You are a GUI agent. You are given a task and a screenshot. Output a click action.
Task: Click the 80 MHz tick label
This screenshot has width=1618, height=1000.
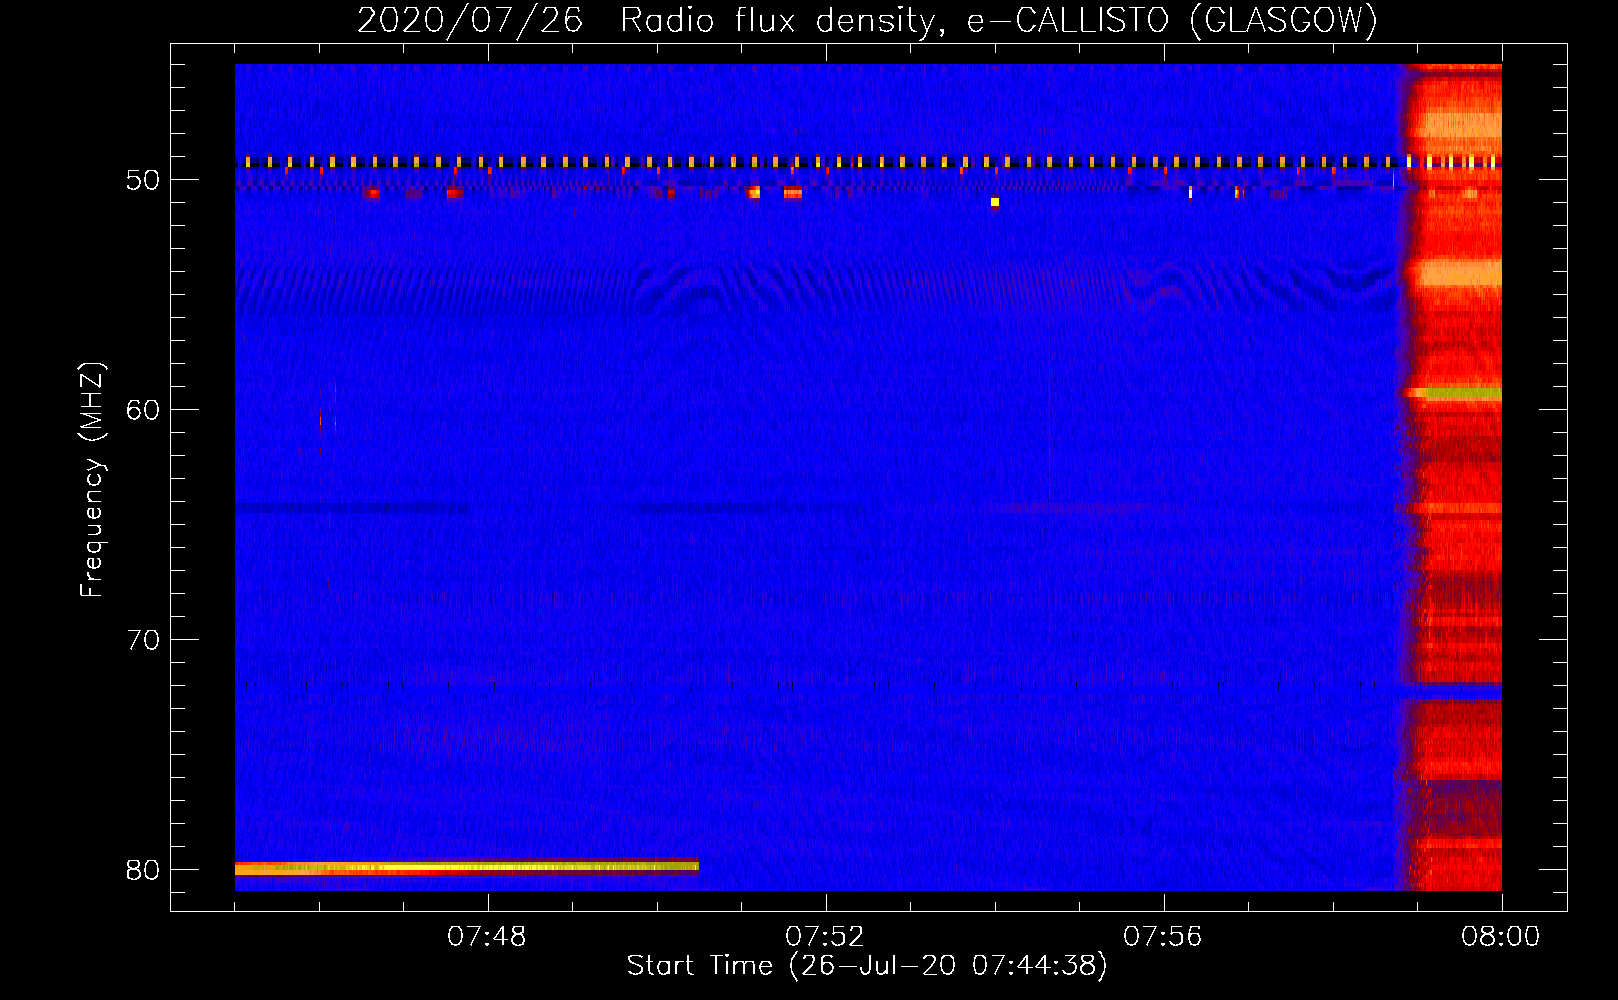pos(143,870)
